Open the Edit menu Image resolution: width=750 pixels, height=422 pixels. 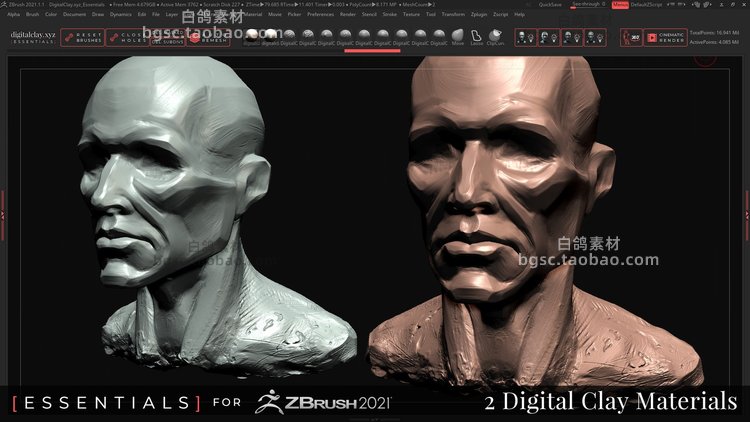pos(142,14)
